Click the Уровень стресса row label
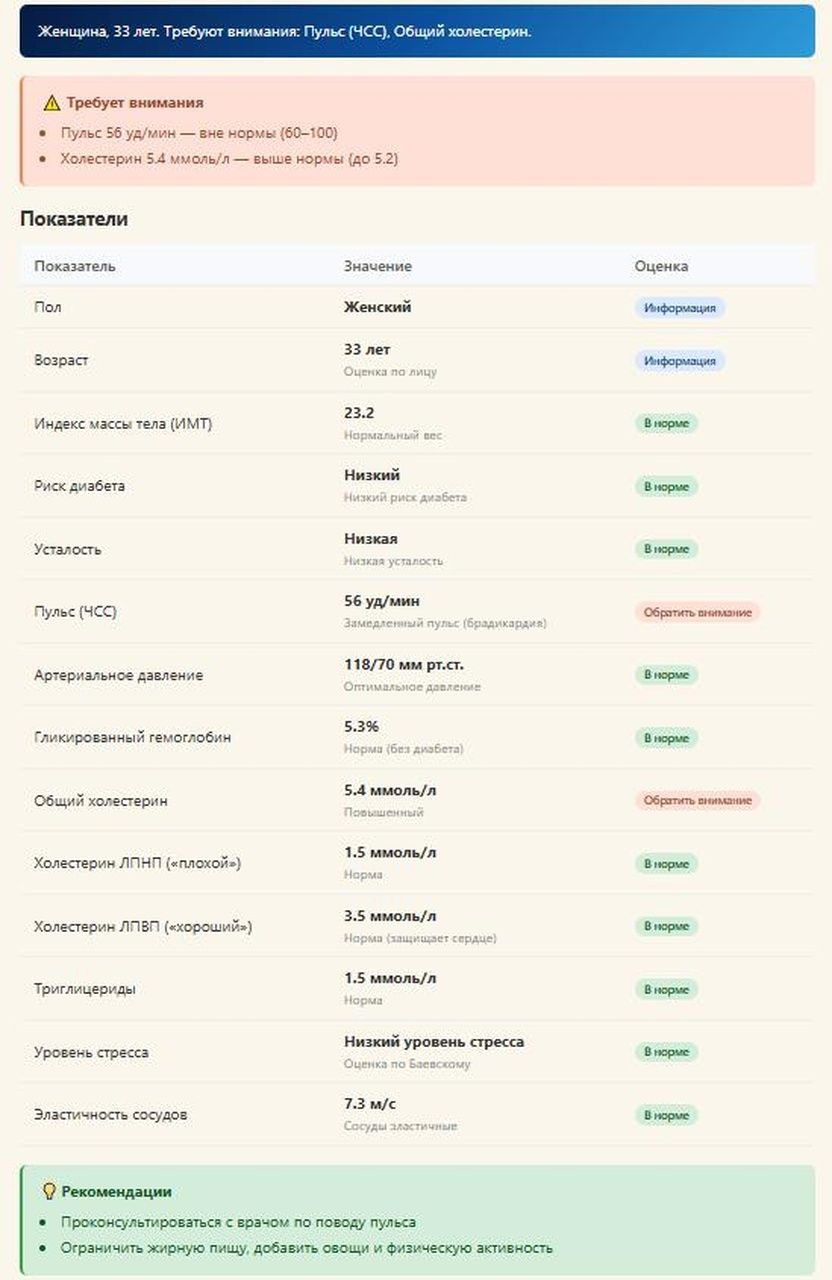Screen dimensions: 832x1280 [91, 1052]
